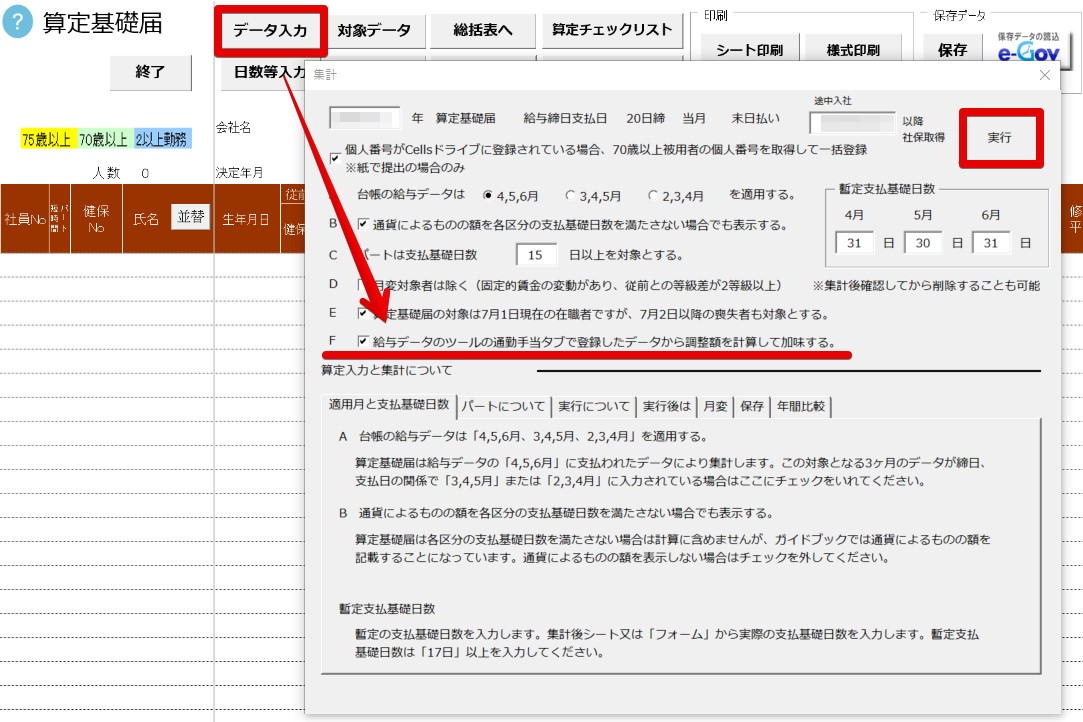Click the e-Gov saved data import icon
Image resolution: width=1083 pixels, height=722 pixels.
click(x=1028, y=47)
